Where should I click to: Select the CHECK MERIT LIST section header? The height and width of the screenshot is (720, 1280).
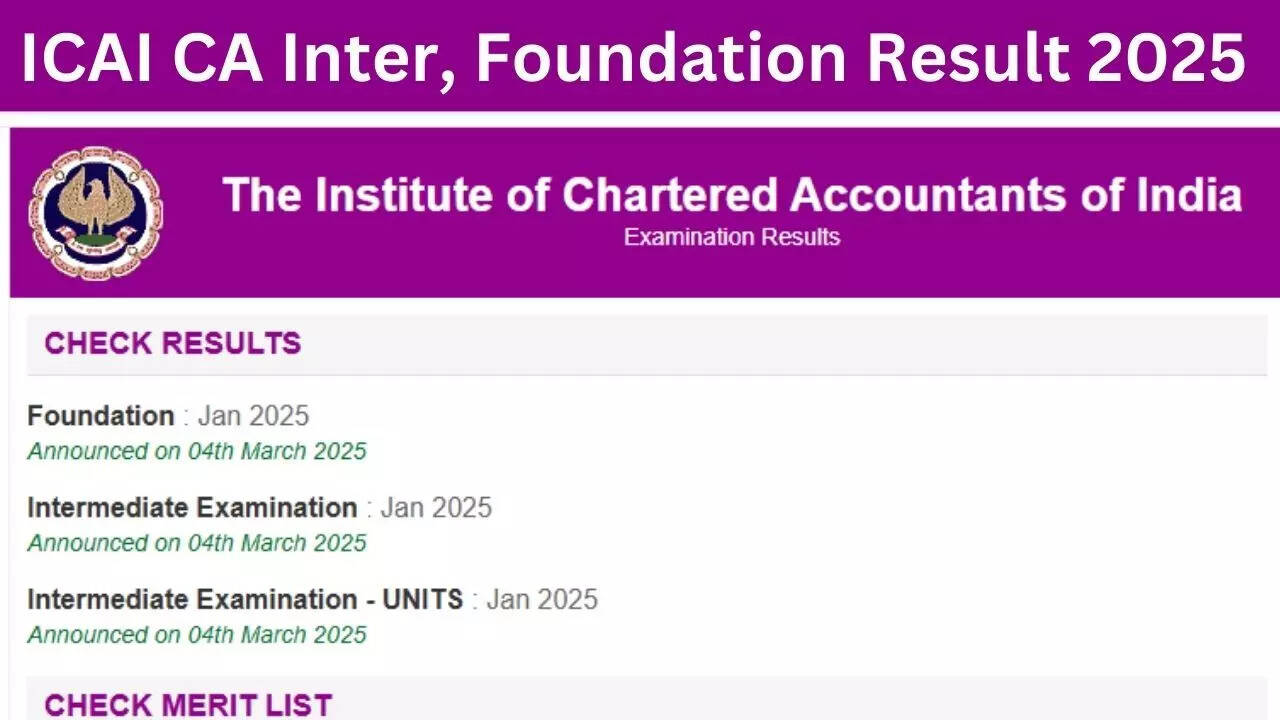[x=188, y=704]
